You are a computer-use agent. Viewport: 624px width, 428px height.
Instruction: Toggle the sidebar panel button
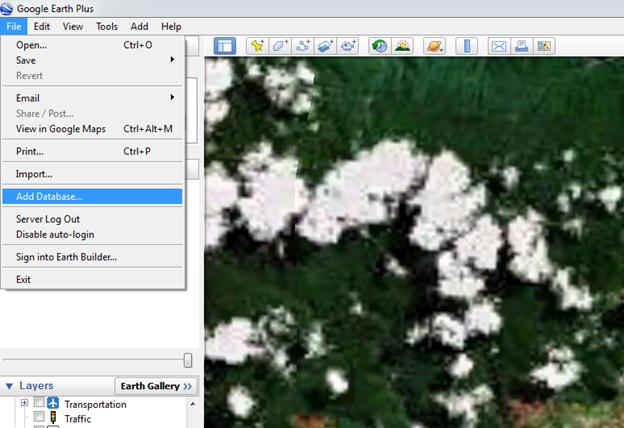(224, 46)
